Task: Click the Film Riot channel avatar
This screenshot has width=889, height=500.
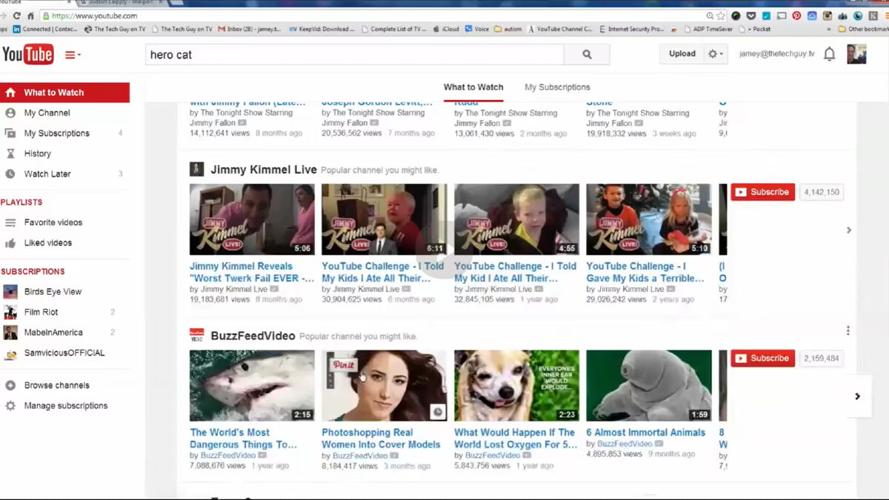Action: (10, 312)
